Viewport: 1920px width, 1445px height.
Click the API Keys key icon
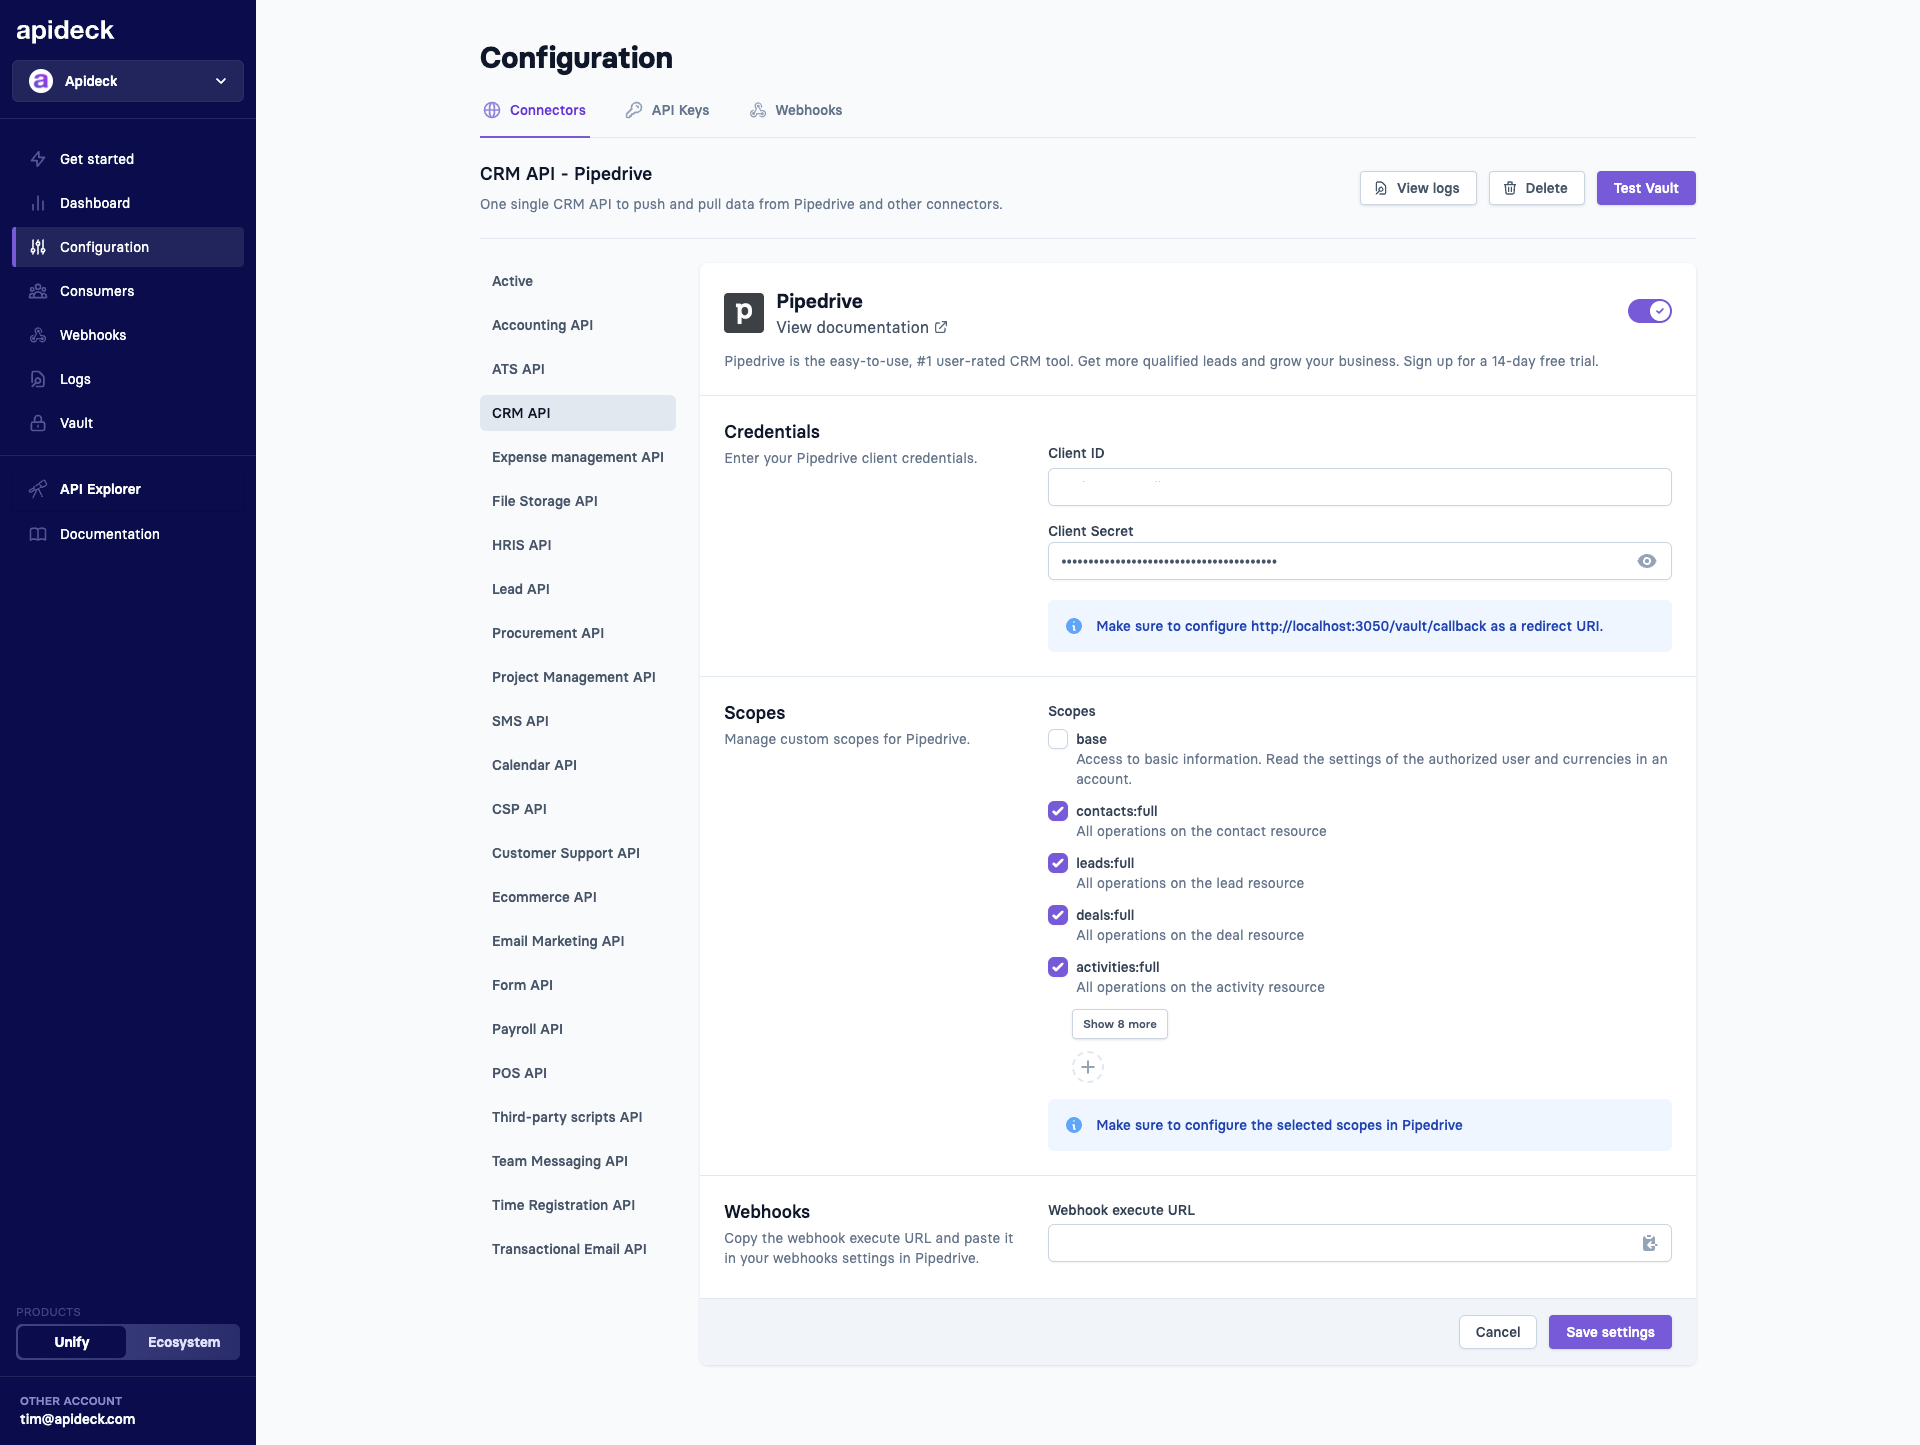coord(634,110)
